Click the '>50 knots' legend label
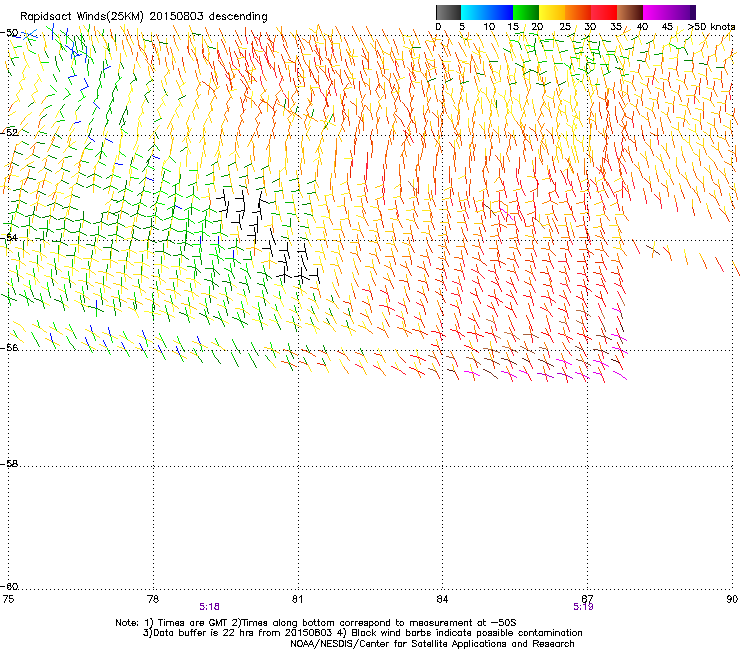This screenshot has height=650, width=740. [711, 27]
